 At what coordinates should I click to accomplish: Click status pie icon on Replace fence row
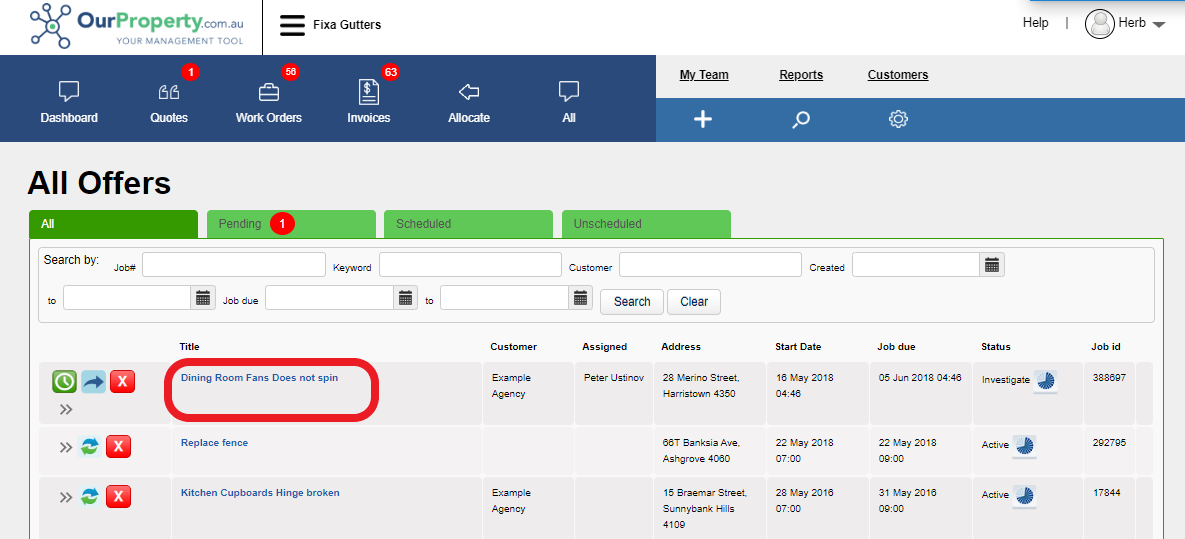pos(1024,447)
